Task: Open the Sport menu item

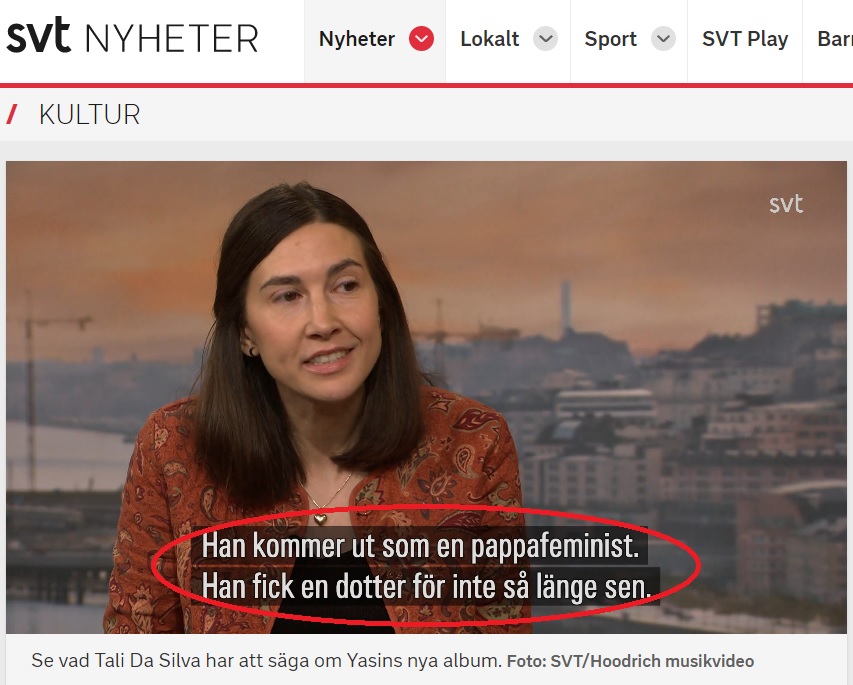Action: tap(610, 39)
